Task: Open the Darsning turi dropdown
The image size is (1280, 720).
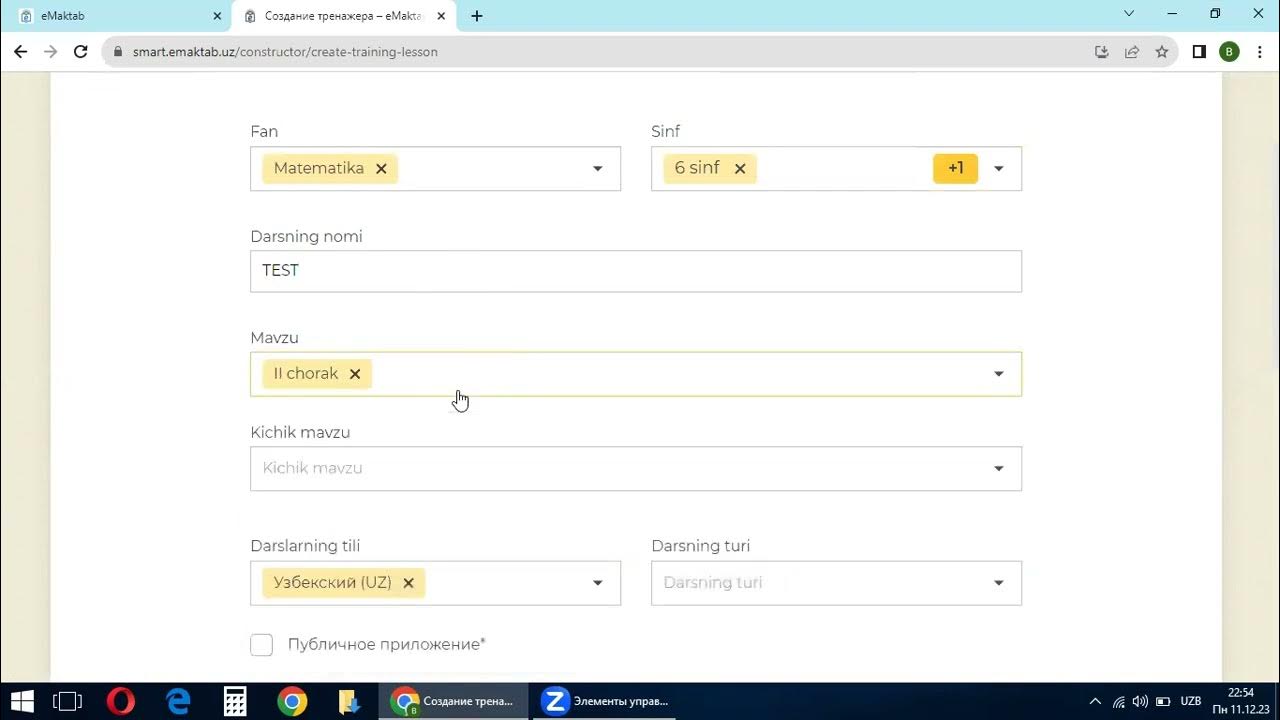Action: [x=836, y=583]
